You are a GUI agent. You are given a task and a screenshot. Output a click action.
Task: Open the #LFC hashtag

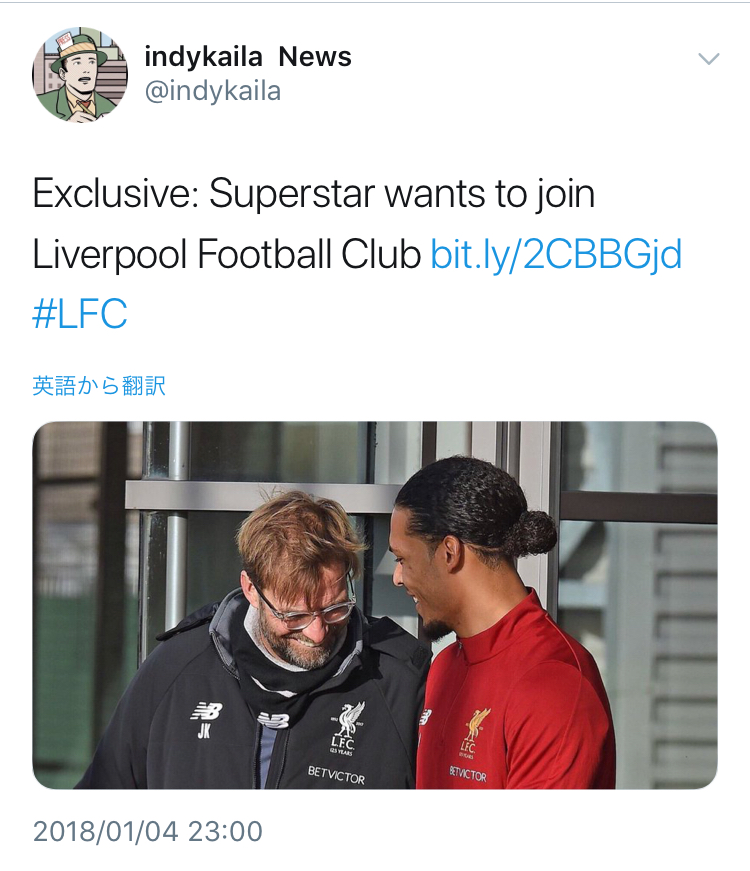point(80,314)
